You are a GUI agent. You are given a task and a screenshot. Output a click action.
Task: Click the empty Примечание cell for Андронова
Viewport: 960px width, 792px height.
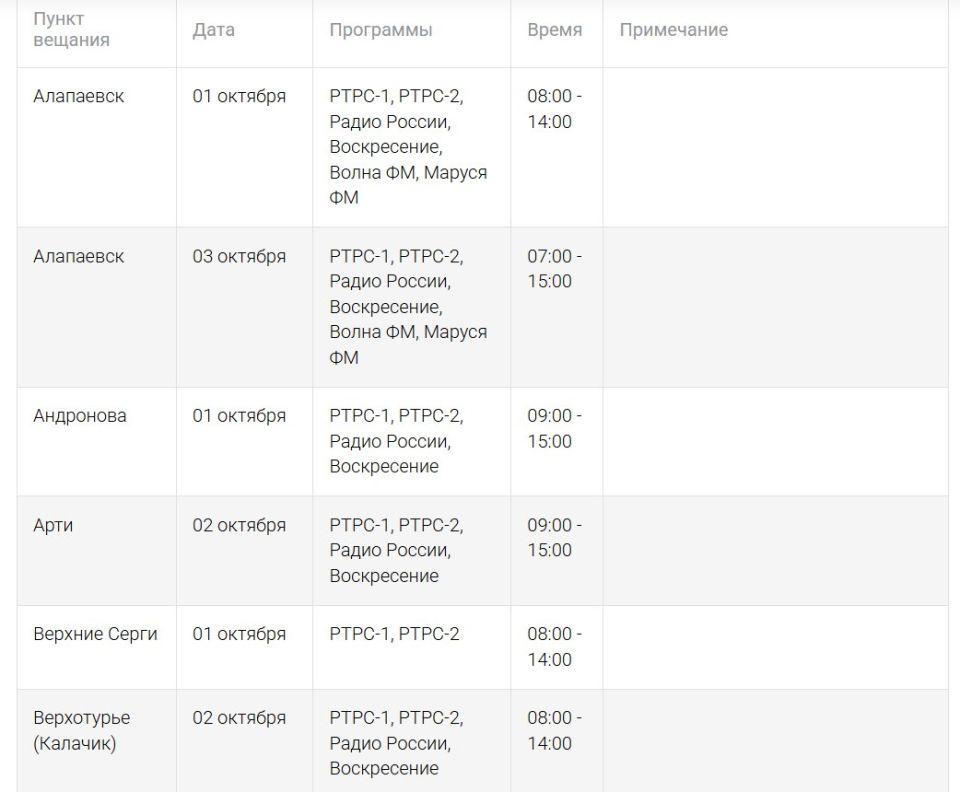click(775, 441)
